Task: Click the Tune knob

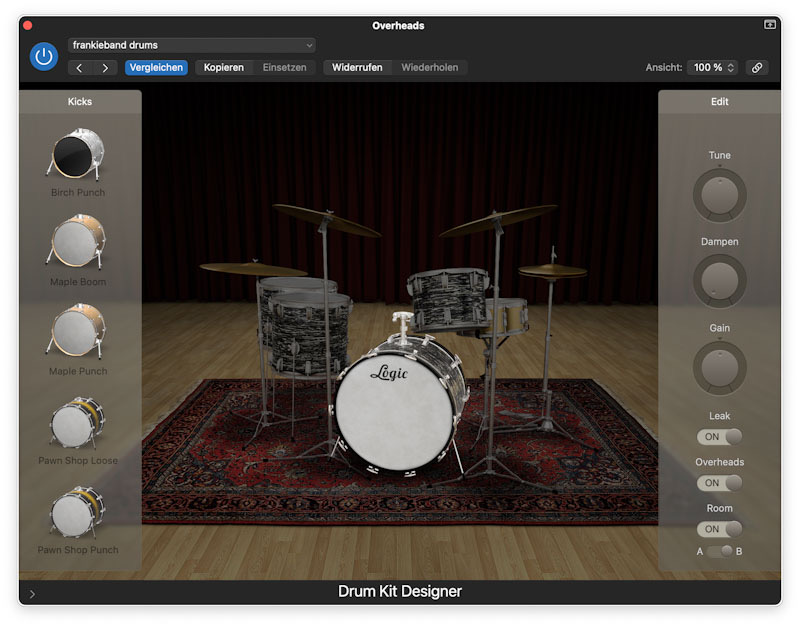Action: tap(719, 195)
